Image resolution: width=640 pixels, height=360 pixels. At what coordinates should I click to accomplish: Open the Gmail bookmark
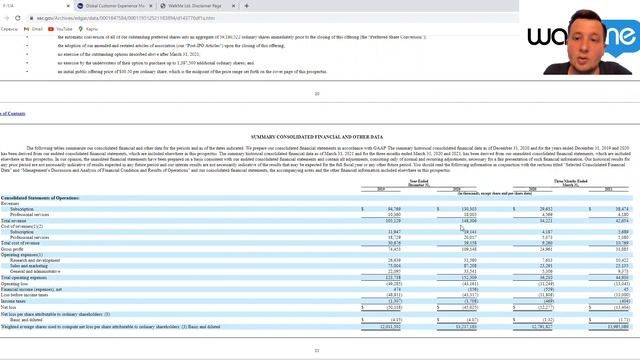pos(33,29)
